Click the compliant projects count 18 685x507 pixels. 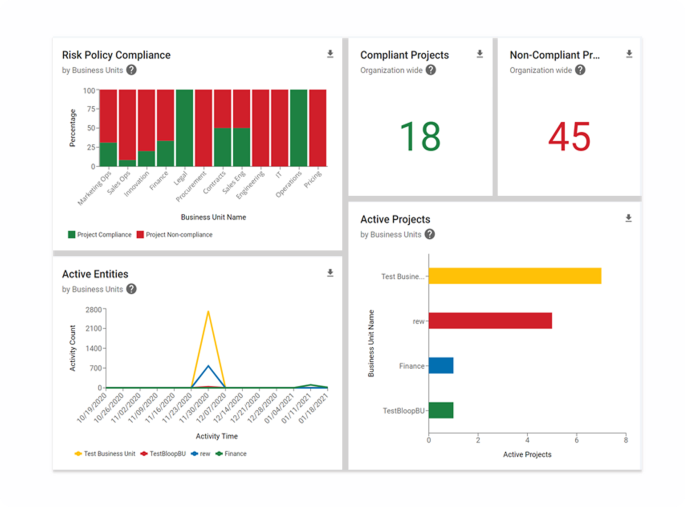coord(420,137)
